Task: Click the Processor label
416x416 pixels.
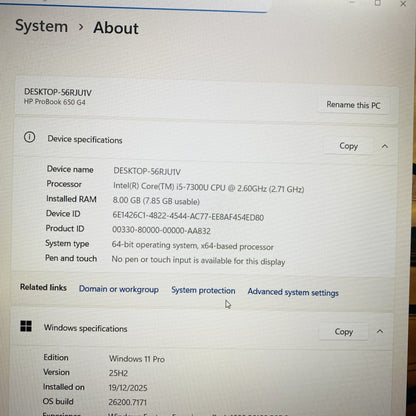Action: tap(64, 184)
